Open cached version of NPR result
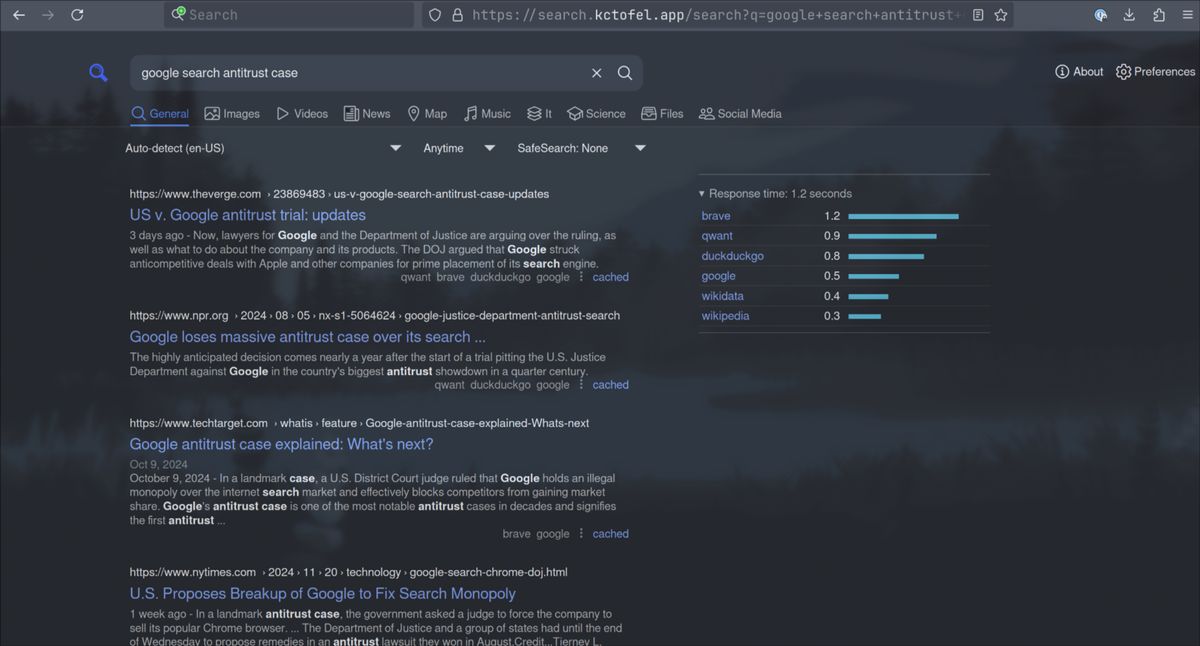 pyautogui.click(x=610, y=385)
